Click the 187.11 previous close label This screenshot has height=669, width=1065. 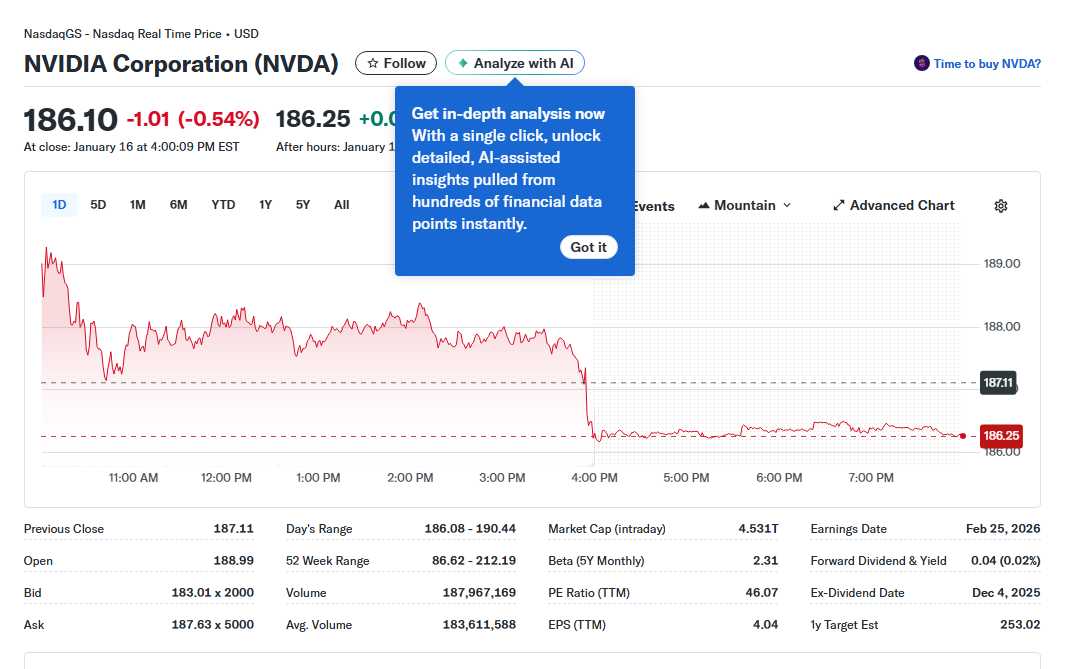coord(998,382)
